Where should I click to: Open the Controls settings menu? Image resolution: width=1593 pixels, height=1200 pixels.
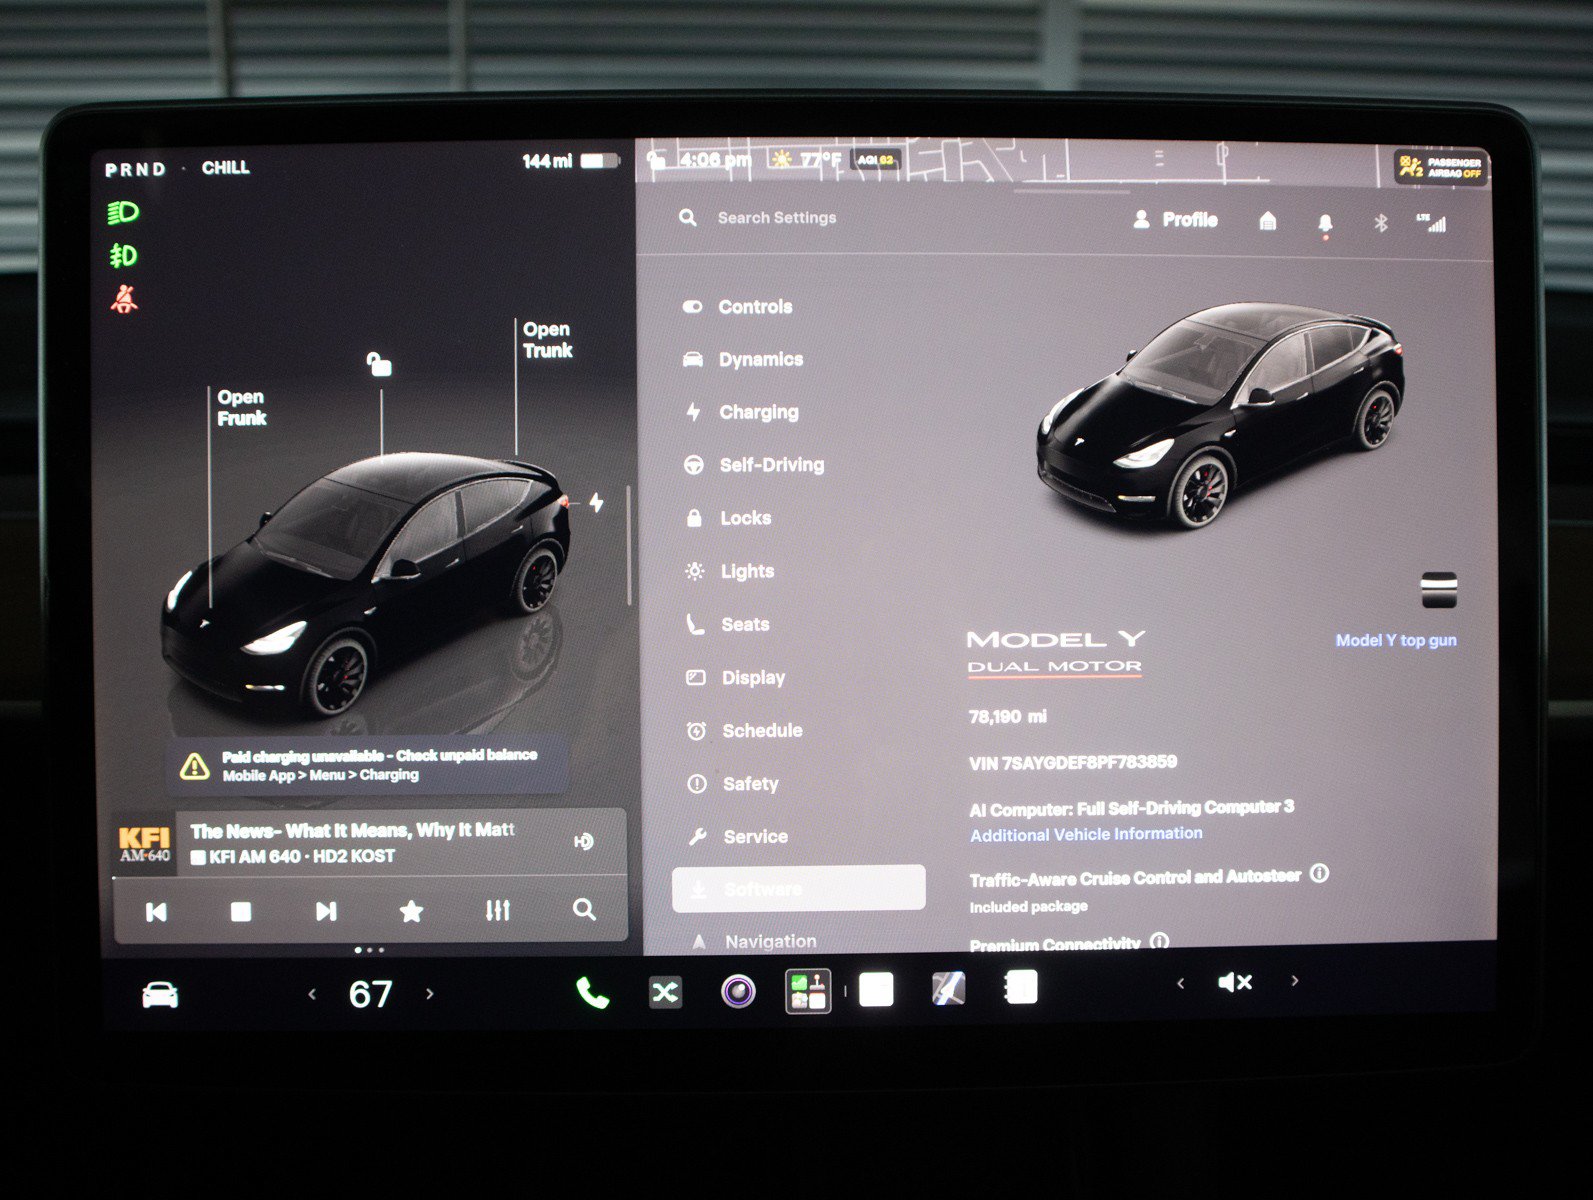[738, 307]
